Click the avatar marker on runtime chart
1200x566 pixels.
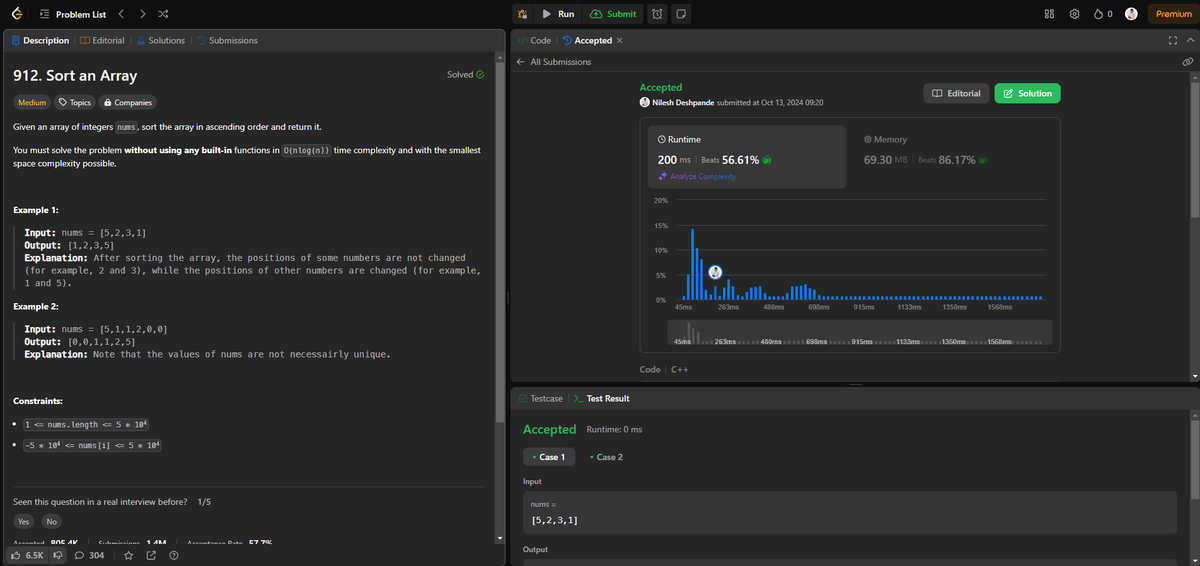tap(715, 272)
